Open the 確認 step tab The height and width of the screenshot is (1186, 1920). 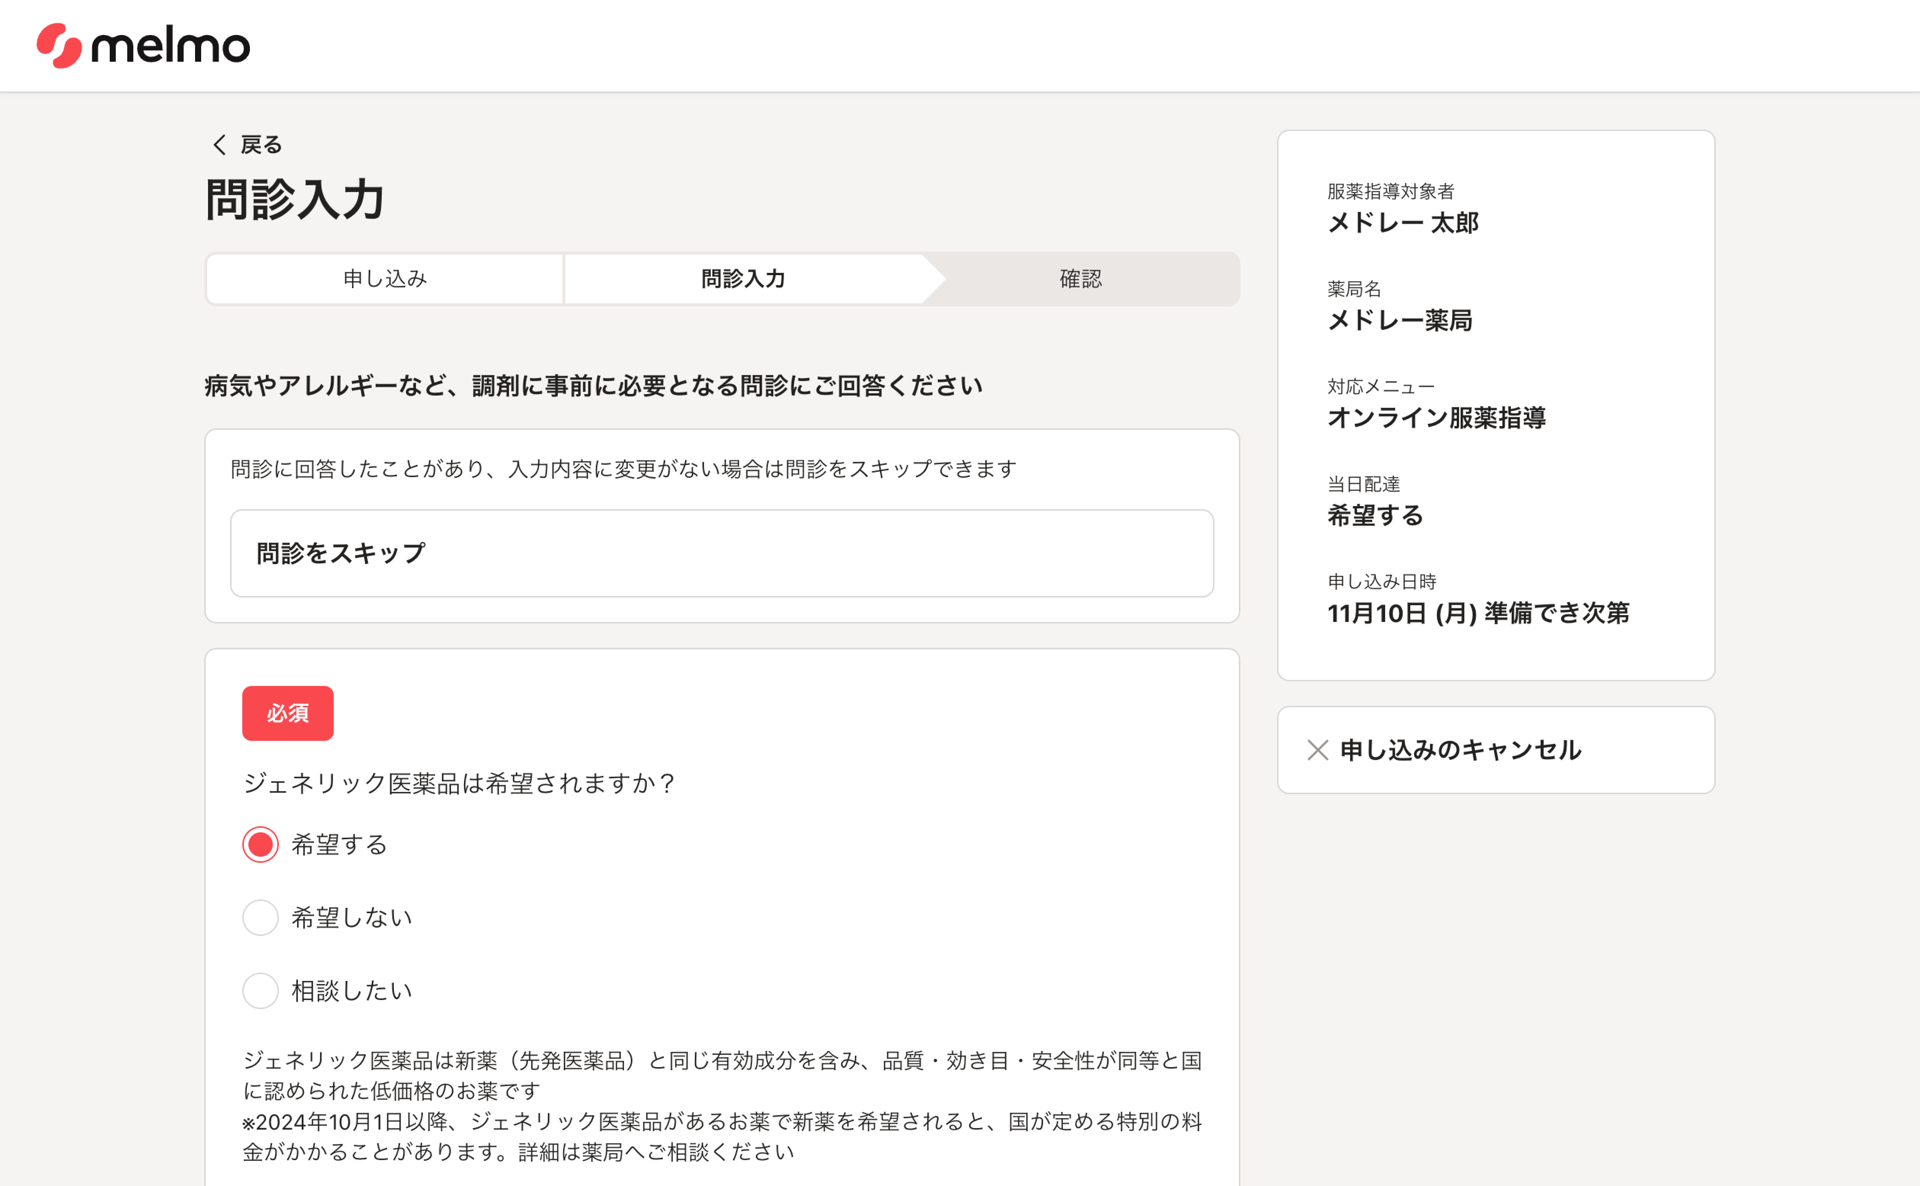pos(1080,279)
